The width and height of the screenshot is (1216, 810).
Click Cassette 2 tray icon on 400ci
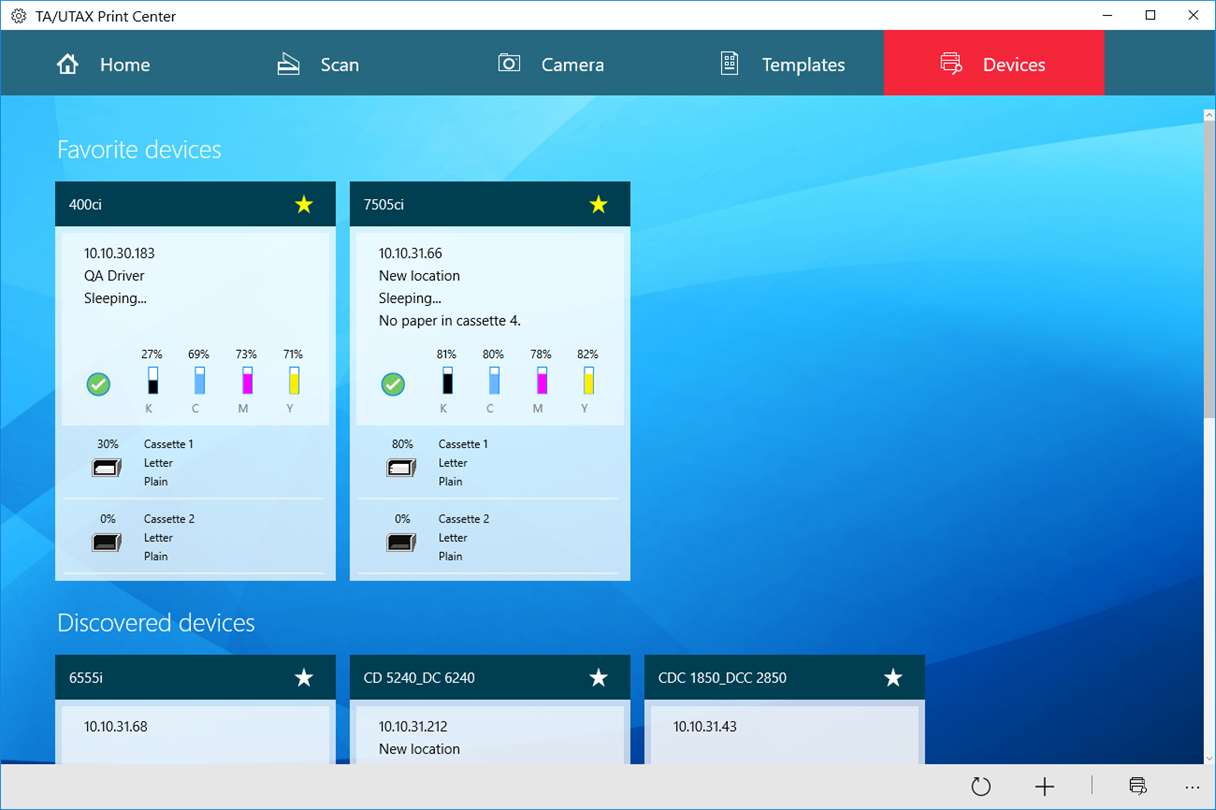coord(107,542)
